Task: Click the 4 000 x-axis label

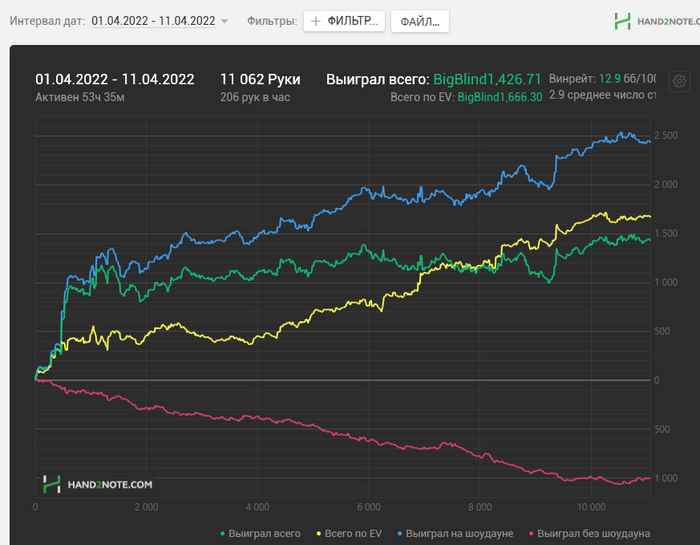Action: point(258,507)
